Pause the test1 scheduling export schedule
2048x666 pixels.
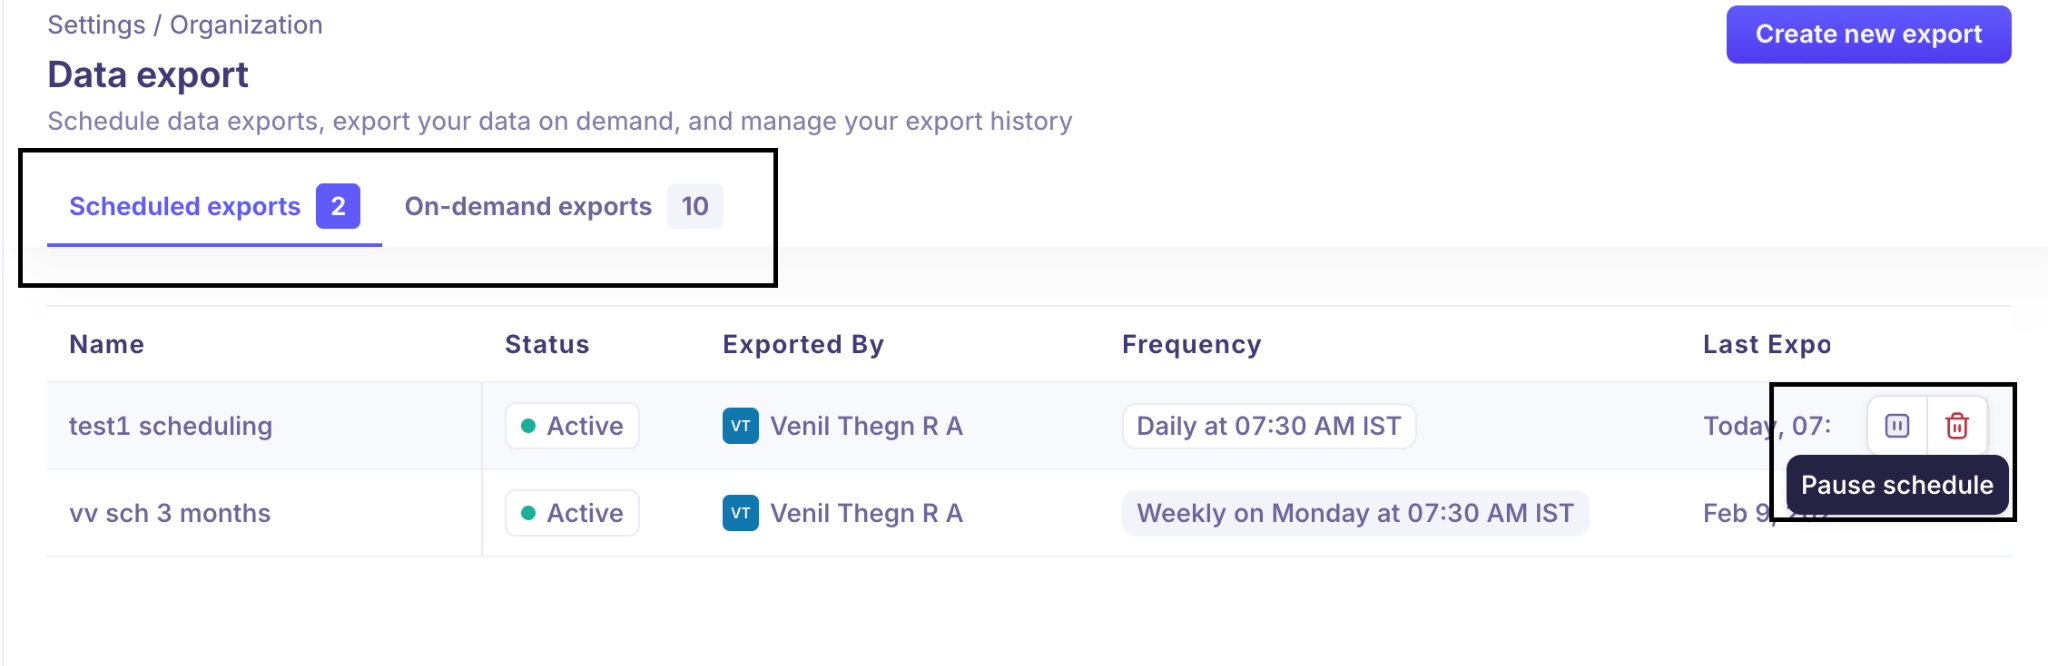click(x=1896, y=426)
